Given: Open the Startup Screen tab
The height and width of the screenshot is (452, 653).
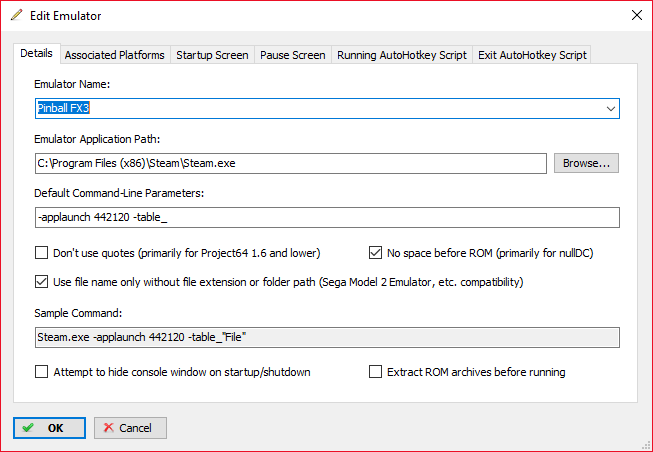Looking at the screenshot, I should [x=212, y=55].
